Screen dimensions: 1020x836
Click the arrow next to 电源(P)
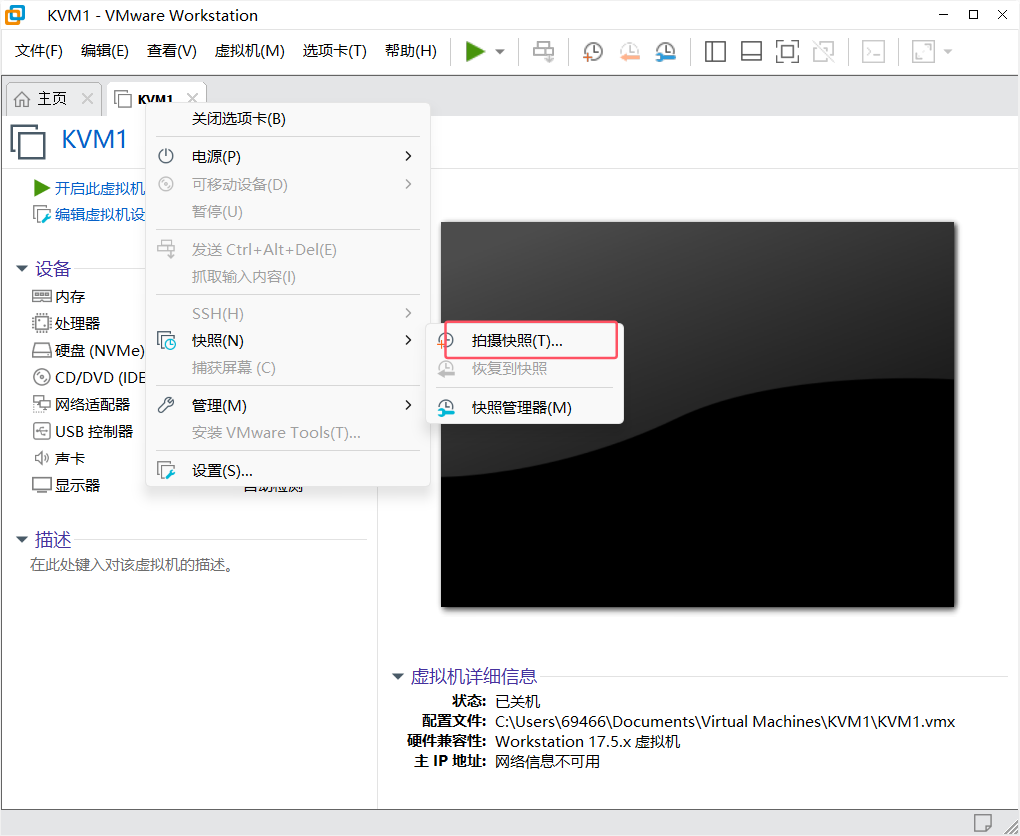click(408, 156)
